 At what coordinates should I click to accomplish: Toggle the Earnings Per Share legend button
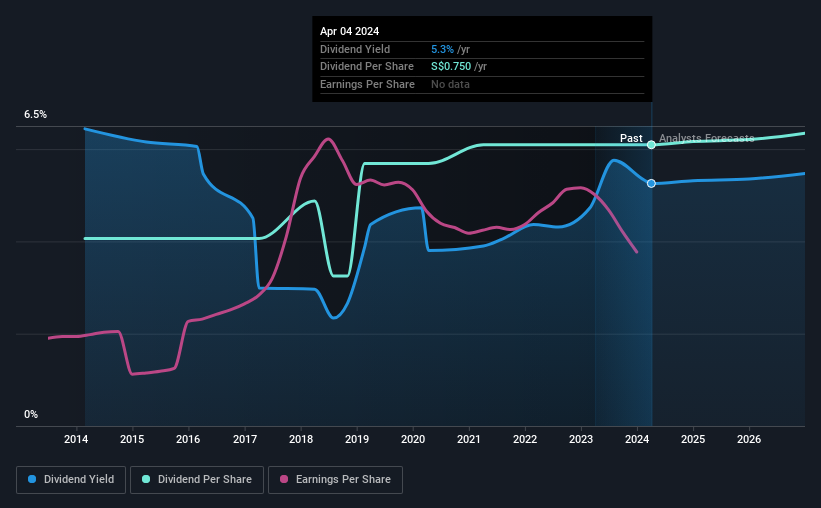[x=335, y=480]
